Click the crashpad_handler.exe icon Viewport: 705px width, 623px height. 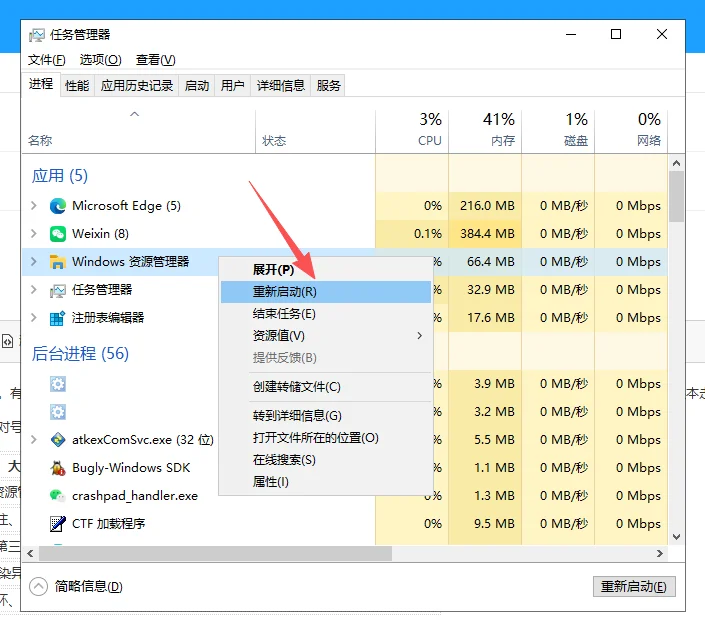pyautogui.click(x=58, y=496)
